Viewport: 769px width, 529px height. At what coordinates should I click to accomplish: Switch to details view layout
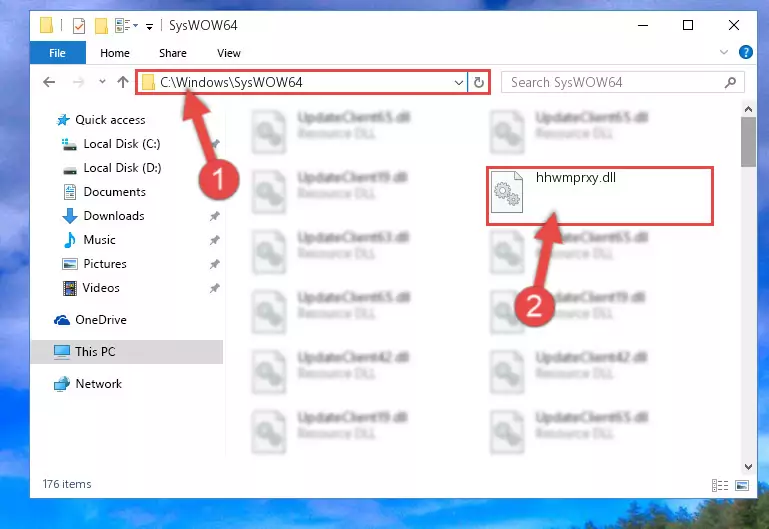[719, 485]
